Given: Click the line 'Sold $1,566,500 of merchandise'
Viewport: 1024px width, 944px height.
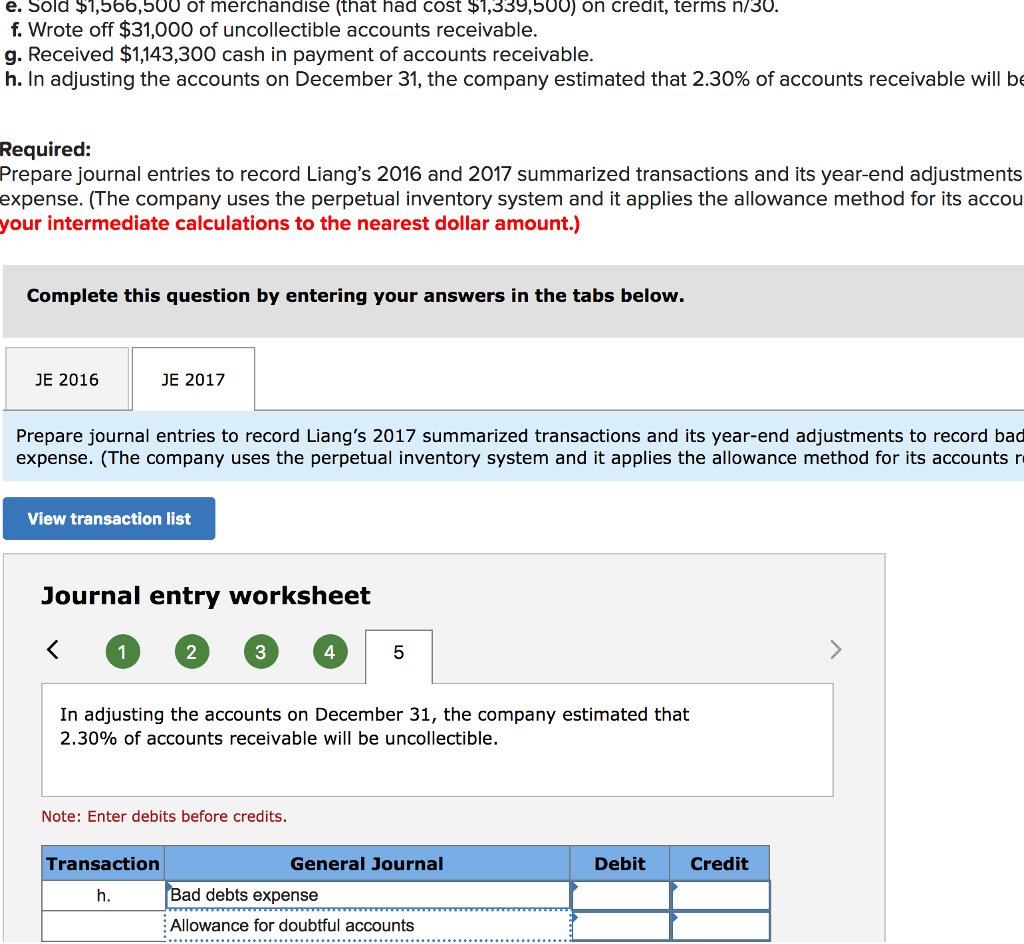Looking at the screenshot, I should click(392, 7).
